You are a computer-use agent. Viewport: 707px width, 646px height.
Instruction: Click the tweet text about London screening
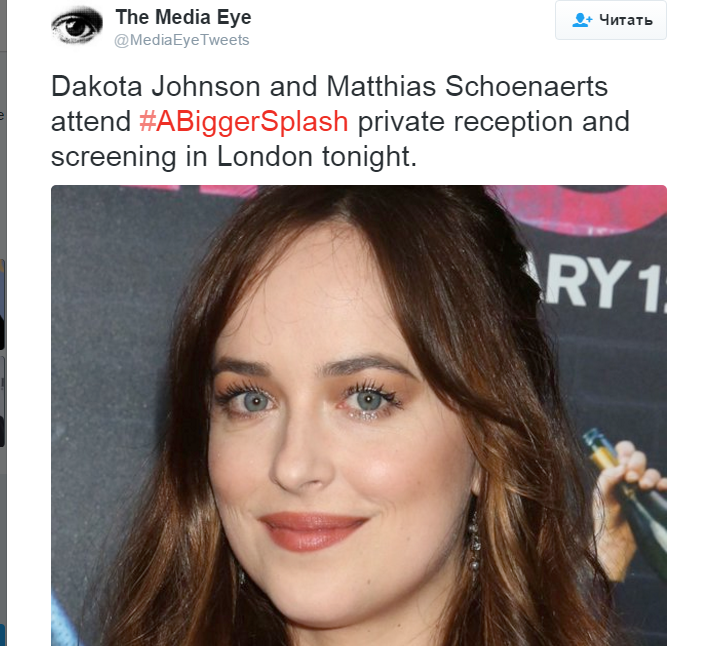click(340, 121)
